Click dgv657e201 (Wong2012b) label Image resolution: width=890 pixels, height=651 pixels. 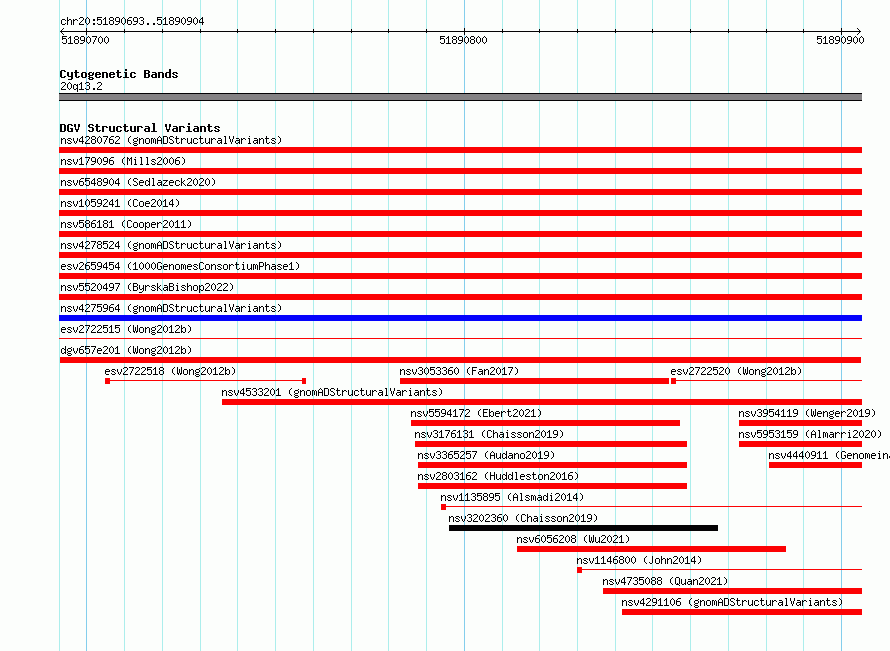point(126,350)
